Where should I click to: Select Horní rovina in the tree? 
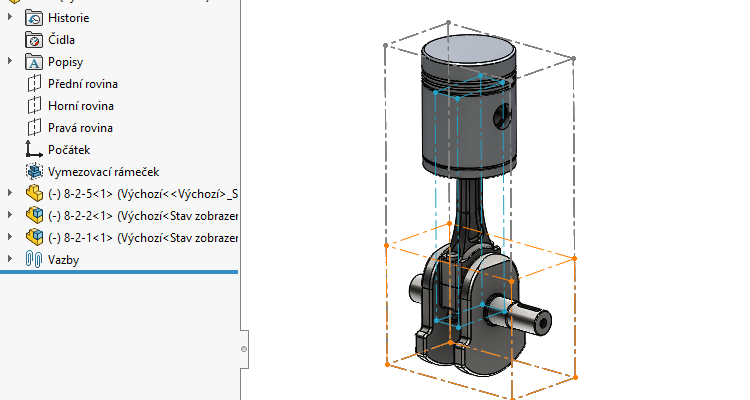tap(81, 106)
